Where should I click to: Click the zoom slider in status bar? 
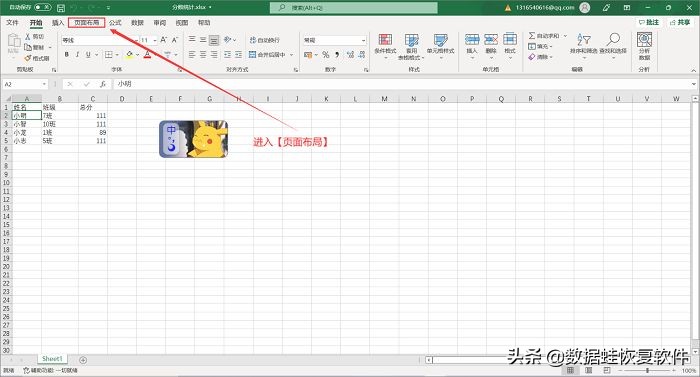(647, 371)
